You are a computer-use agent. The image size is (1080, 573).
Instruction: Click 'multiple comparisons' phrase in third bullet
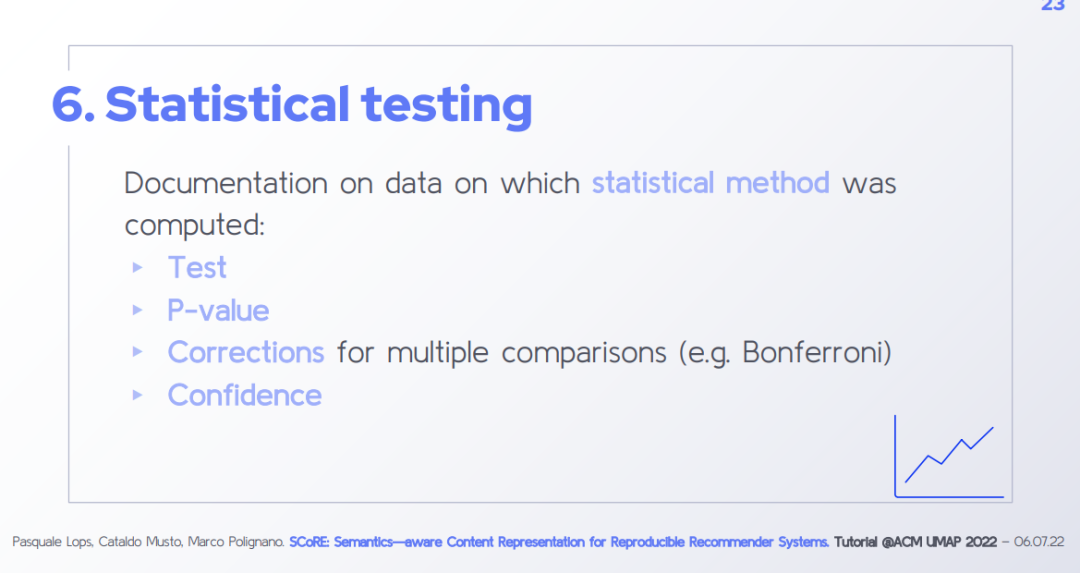point(527,353)
